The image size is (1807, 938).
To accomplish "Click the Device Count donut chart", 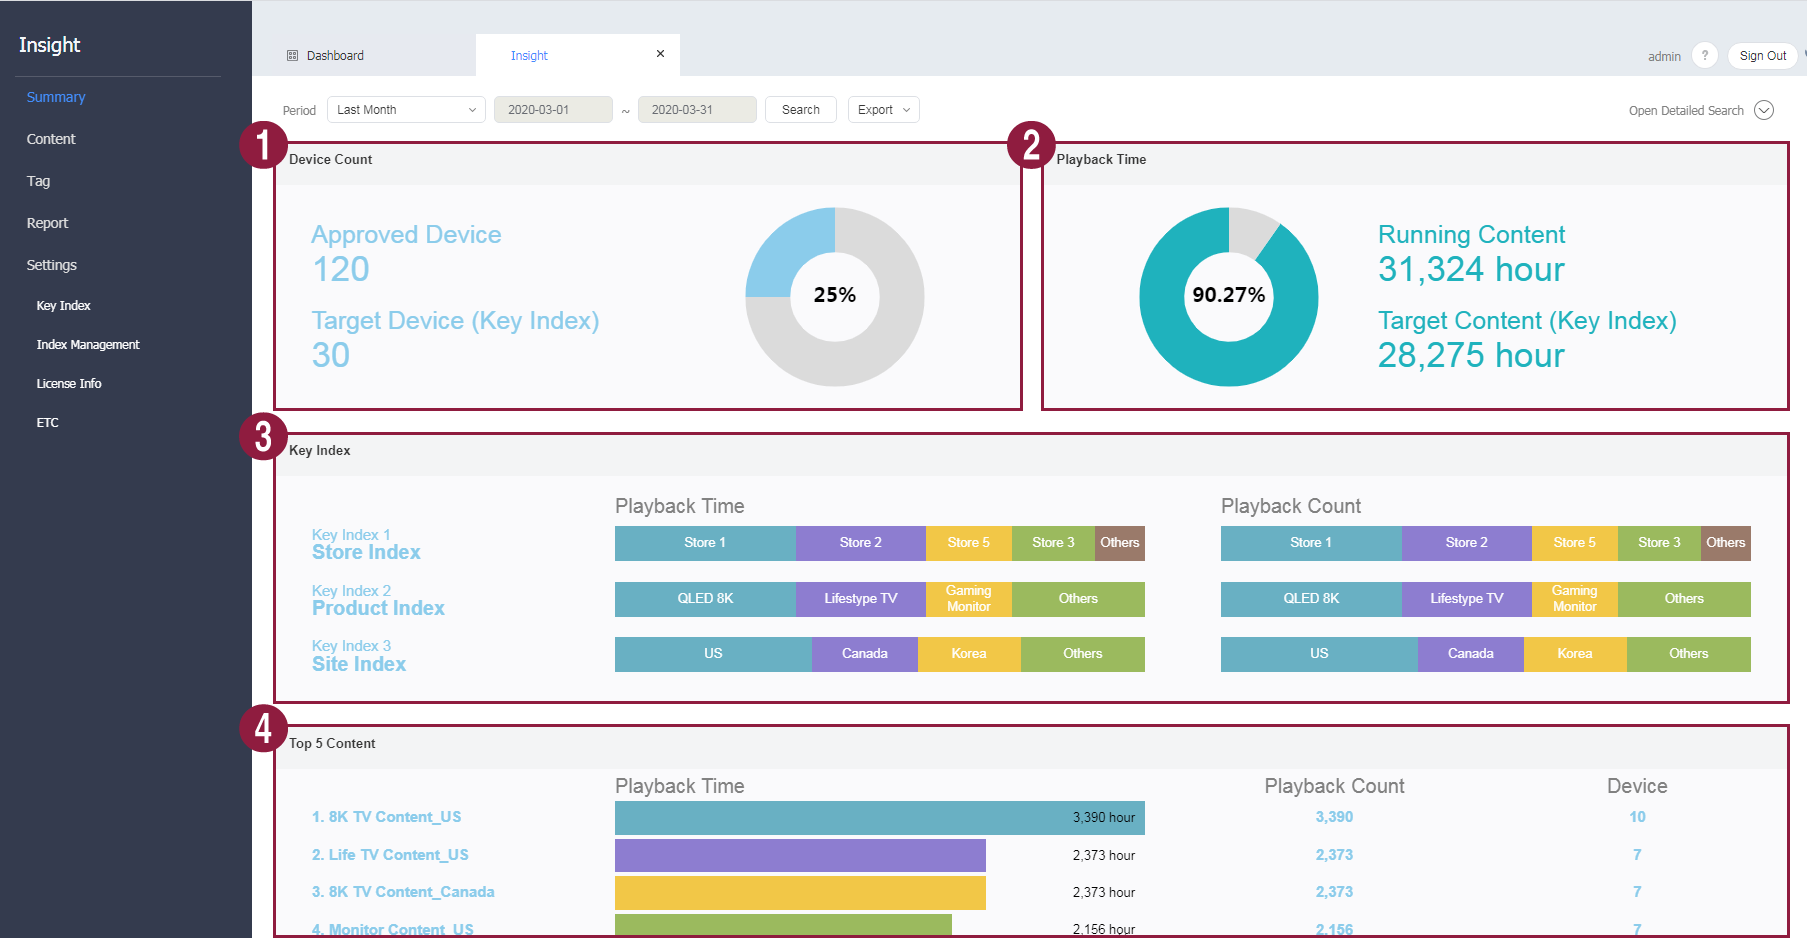I will 835,296.
